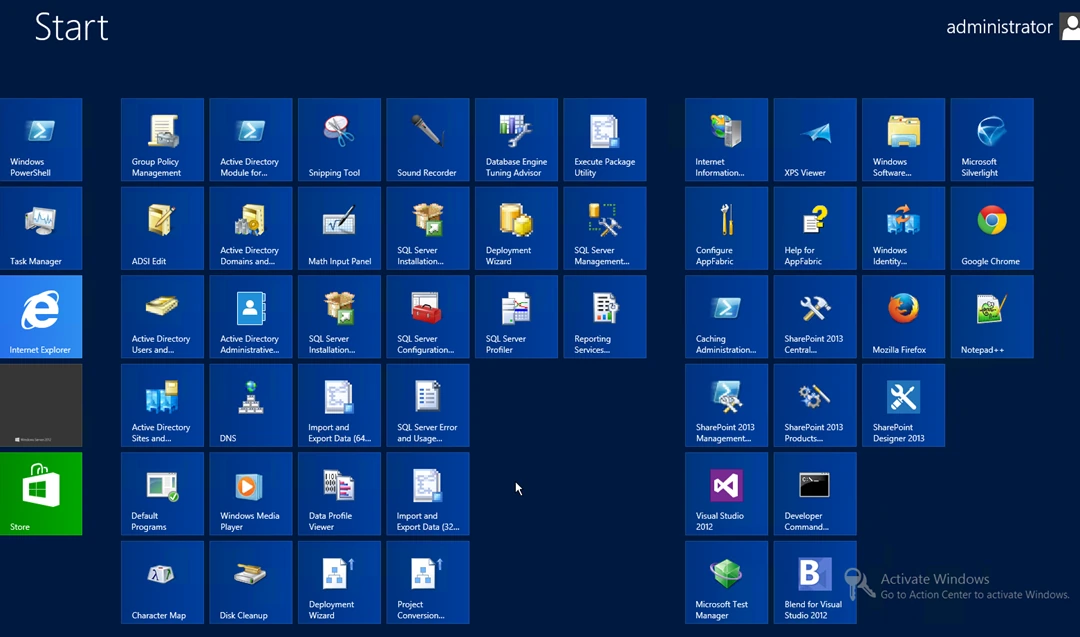Viewport: 1080px width, 637px height.
Task: Open SharePoint 2013 Products Configuration tile
Action: pos(815,405)
